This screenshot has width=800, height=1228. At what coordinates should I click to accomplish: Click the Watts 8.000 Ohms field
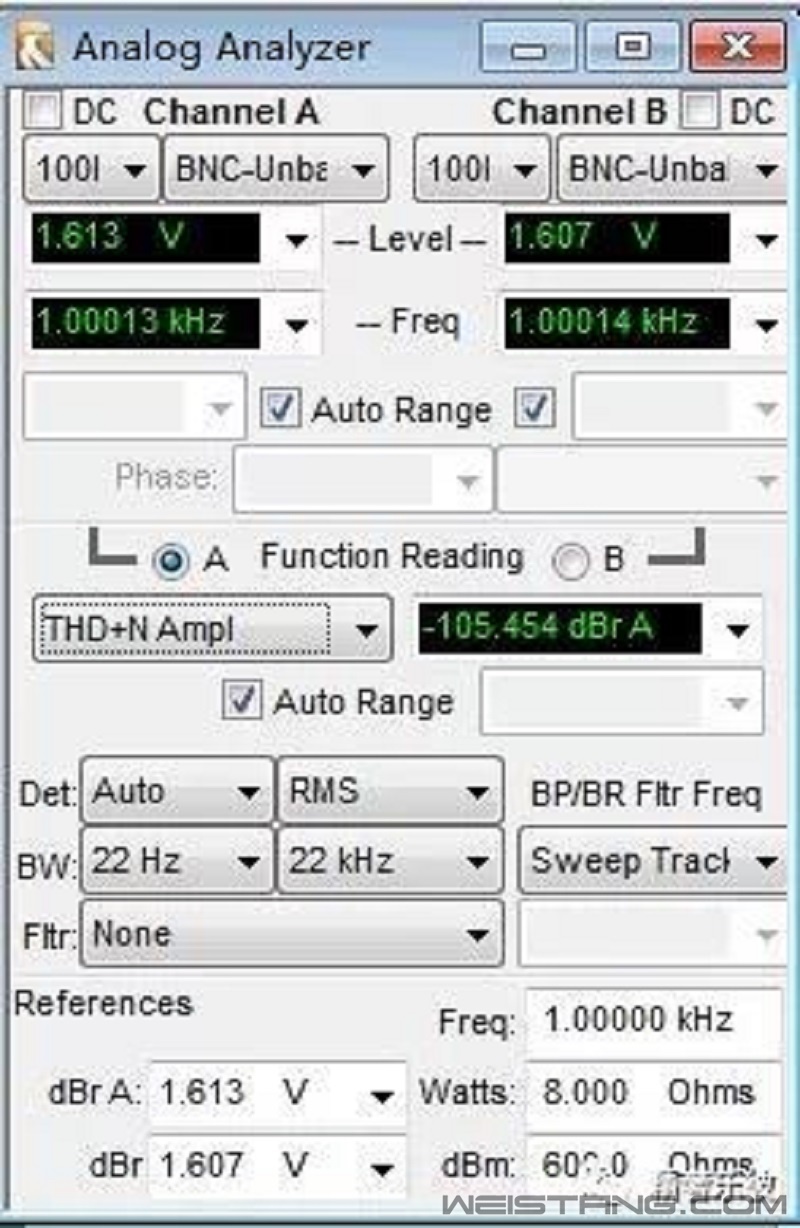tap(653, 1092)
